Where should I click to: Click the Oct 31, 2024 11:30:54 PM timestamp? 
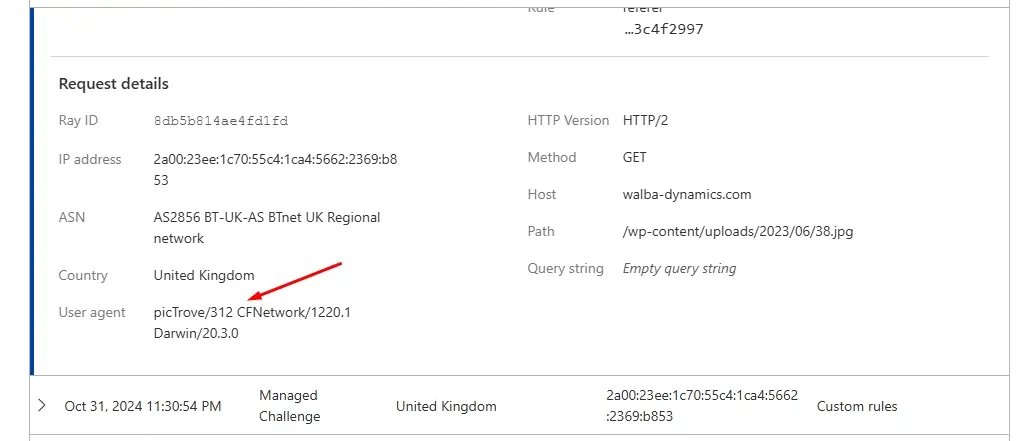[143, 406]
